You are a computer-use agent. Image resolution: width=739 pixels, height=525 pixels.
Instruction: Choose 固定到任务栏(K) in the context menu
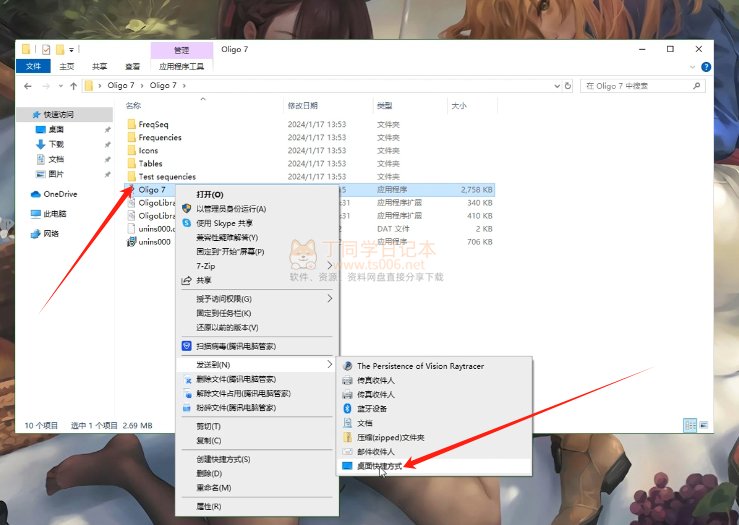click(257, 313)
